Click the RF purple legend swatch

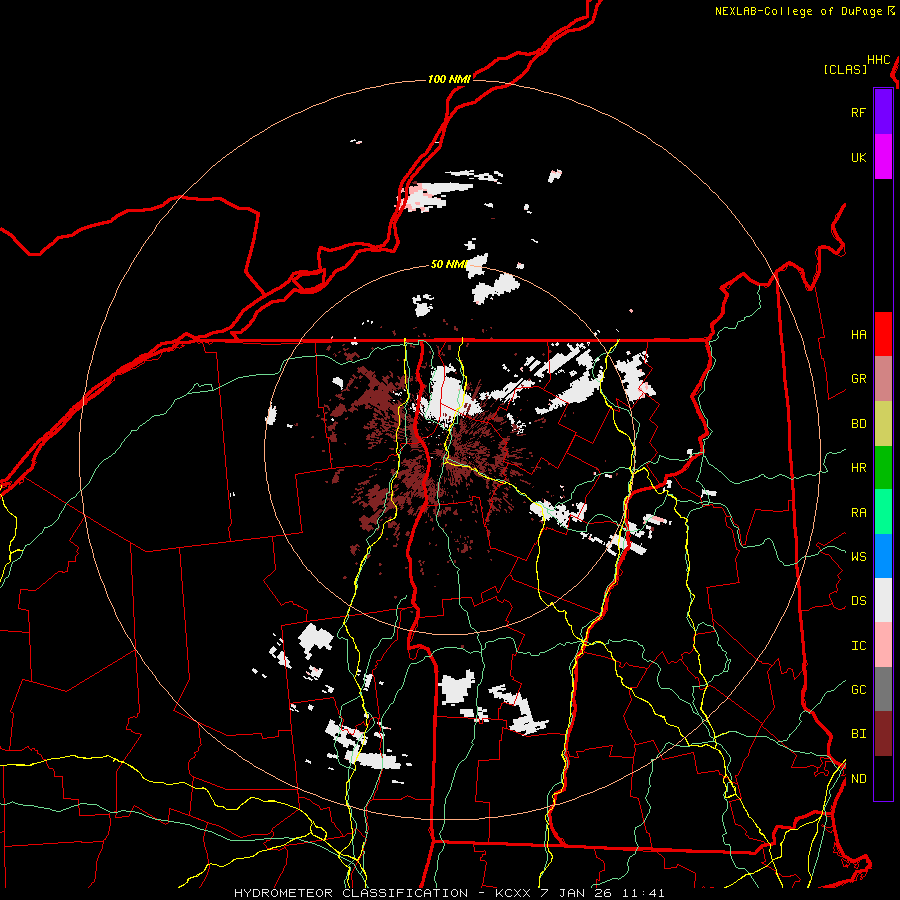pos(883,112)
